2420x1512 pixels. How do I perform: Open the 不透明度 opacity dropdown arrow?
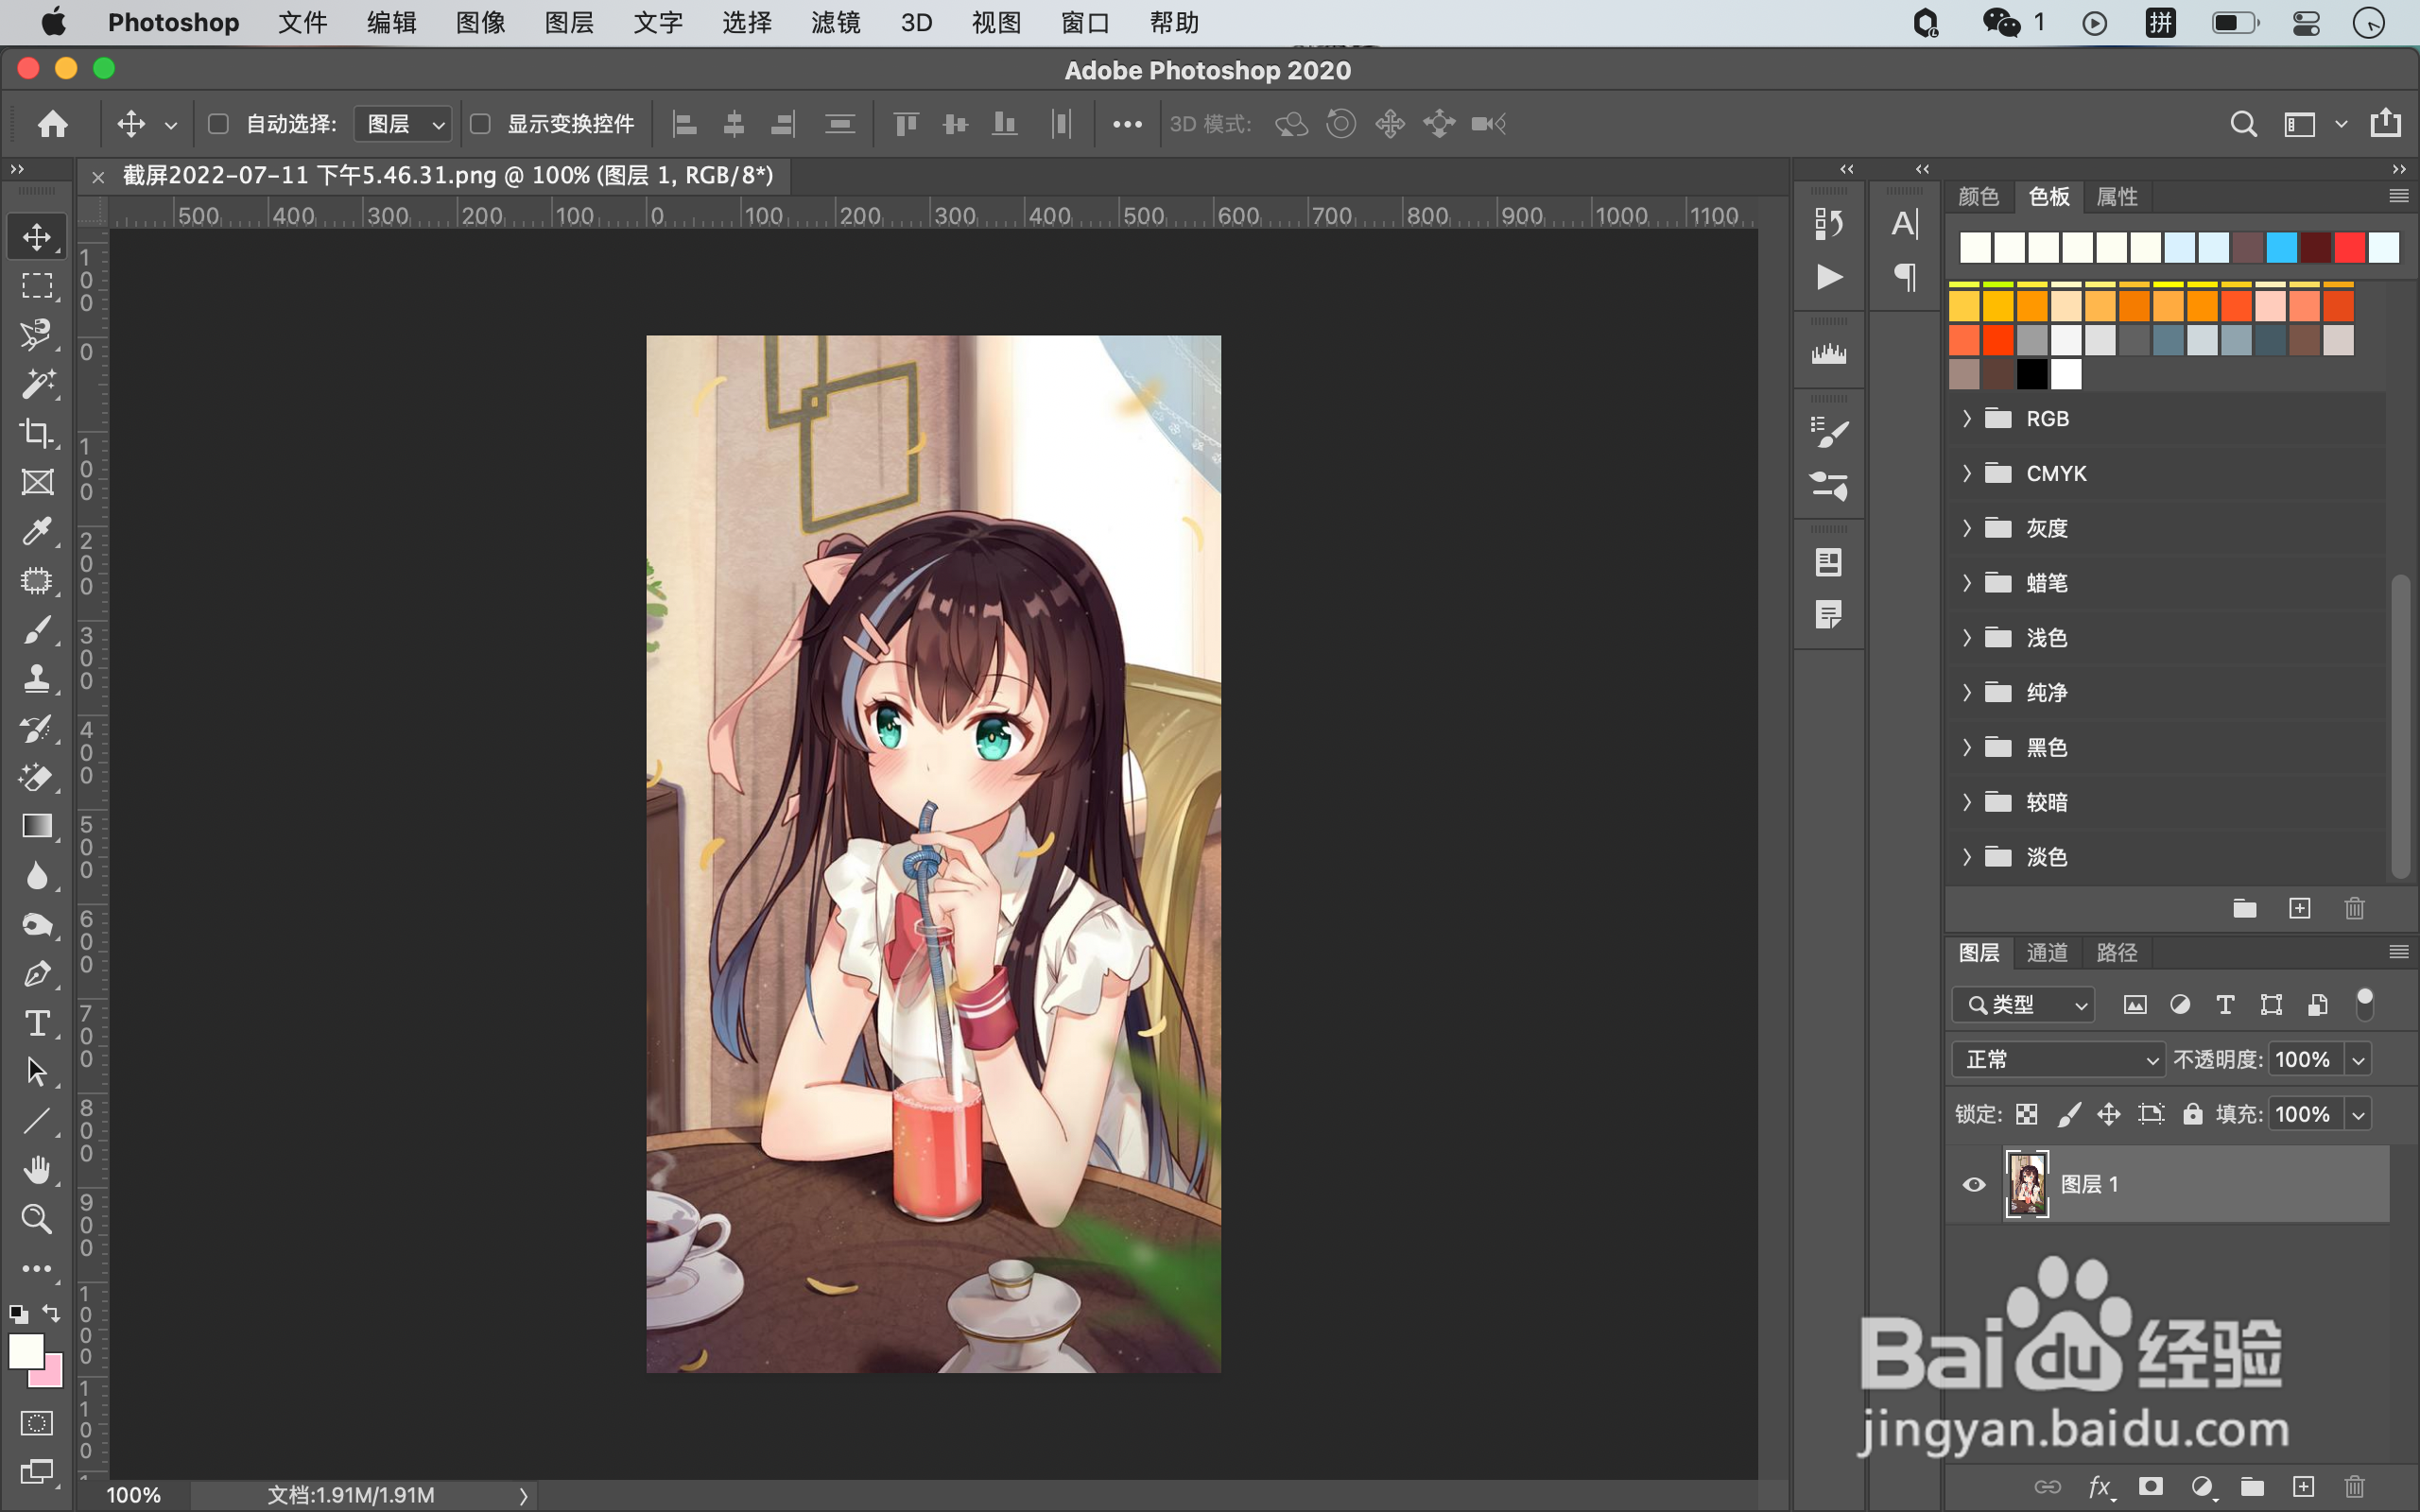click(2358, 1060)
